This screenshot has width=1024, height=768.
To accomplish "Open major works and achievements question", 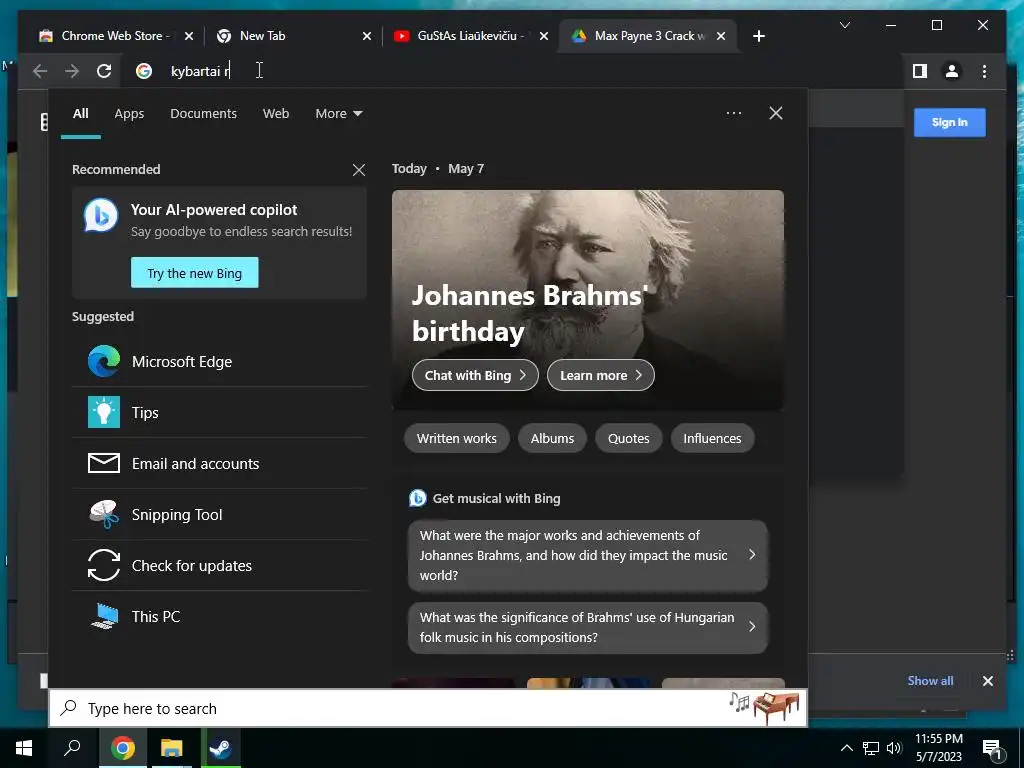I will click(x=588, y=555).
